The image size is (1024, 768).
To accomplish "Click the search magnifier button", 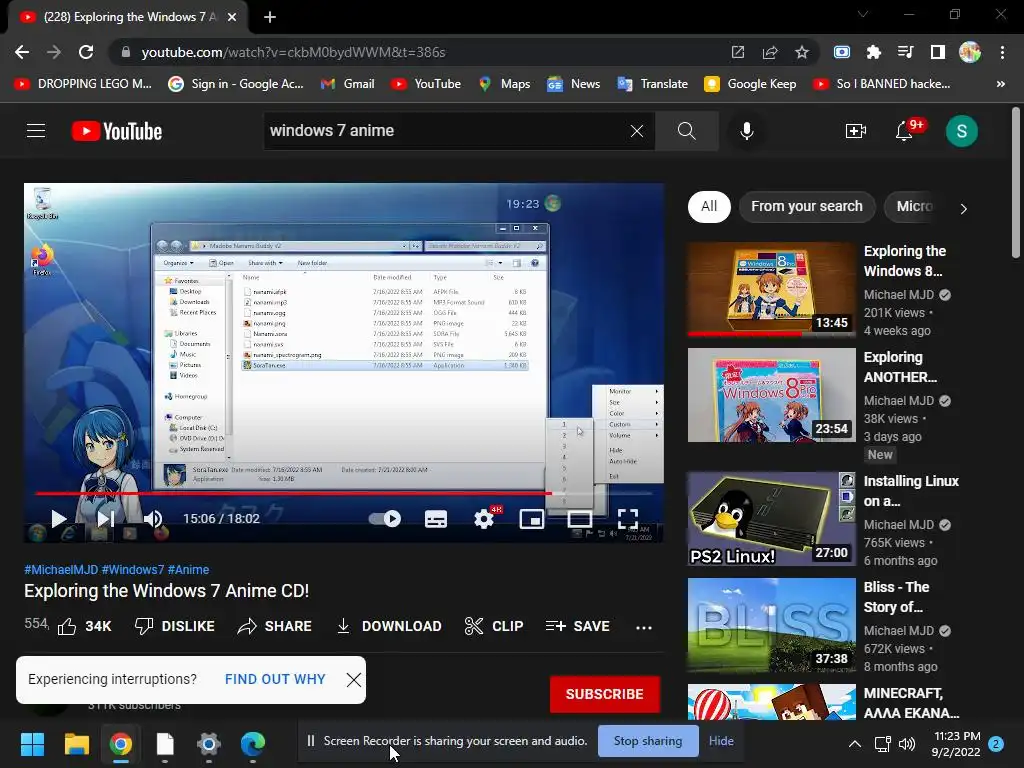I will (686, 131).
